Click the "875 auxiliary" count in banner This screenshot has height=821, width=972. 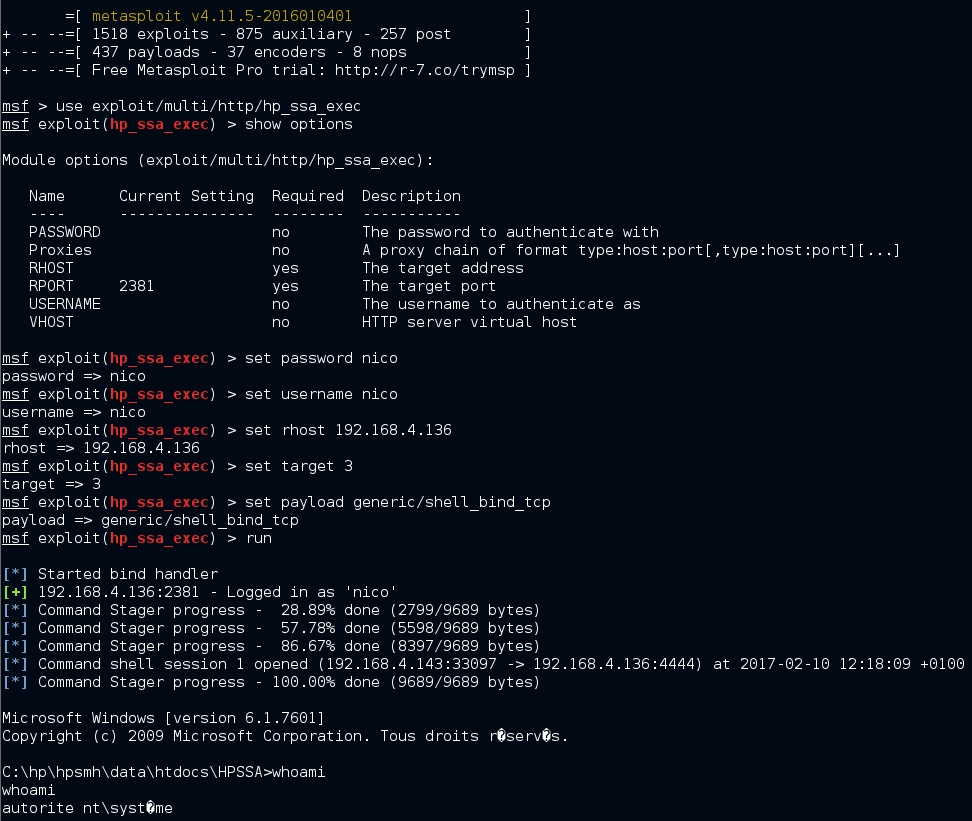coord(294,34)
